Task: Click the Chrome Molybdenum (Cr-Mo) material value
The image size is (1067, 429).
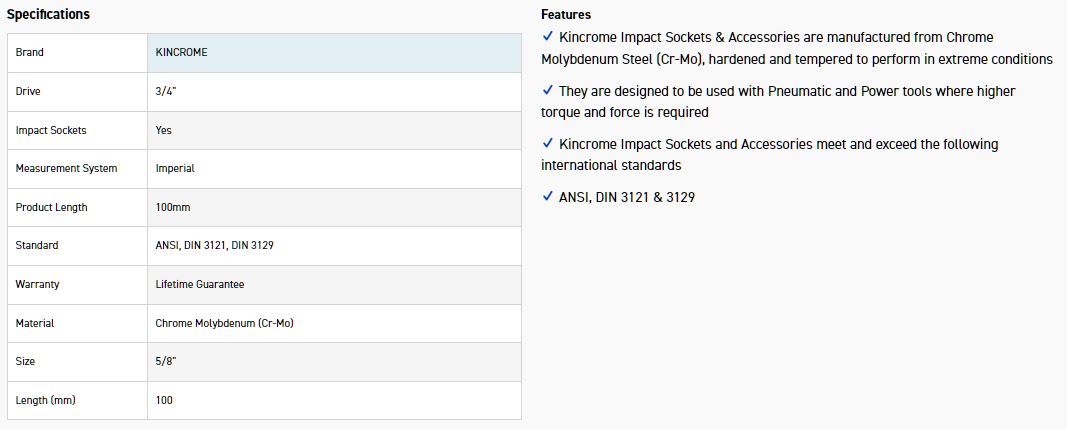Action: tap(224, 323)
